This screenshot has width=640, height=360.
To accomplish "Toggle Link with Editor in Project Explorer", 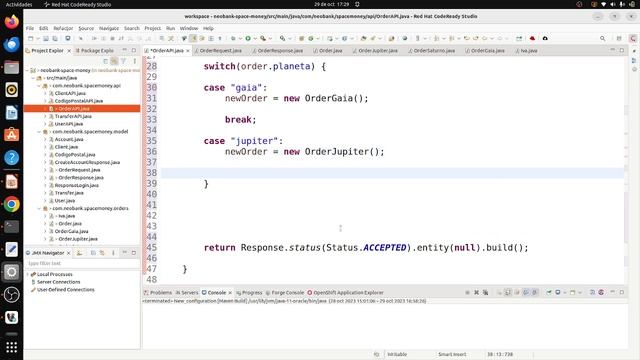I will click(x=114, y=61).
